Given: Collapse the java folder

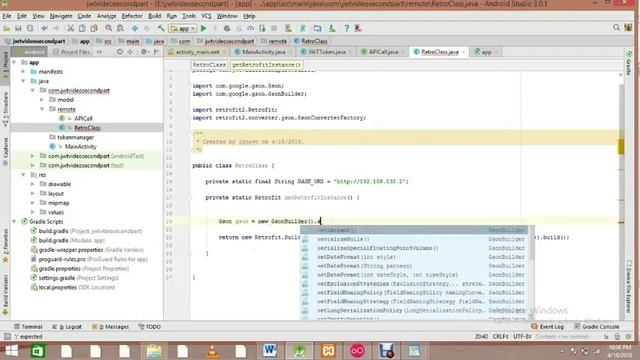Looking at the screenshot, I should [x=24, y=81].
